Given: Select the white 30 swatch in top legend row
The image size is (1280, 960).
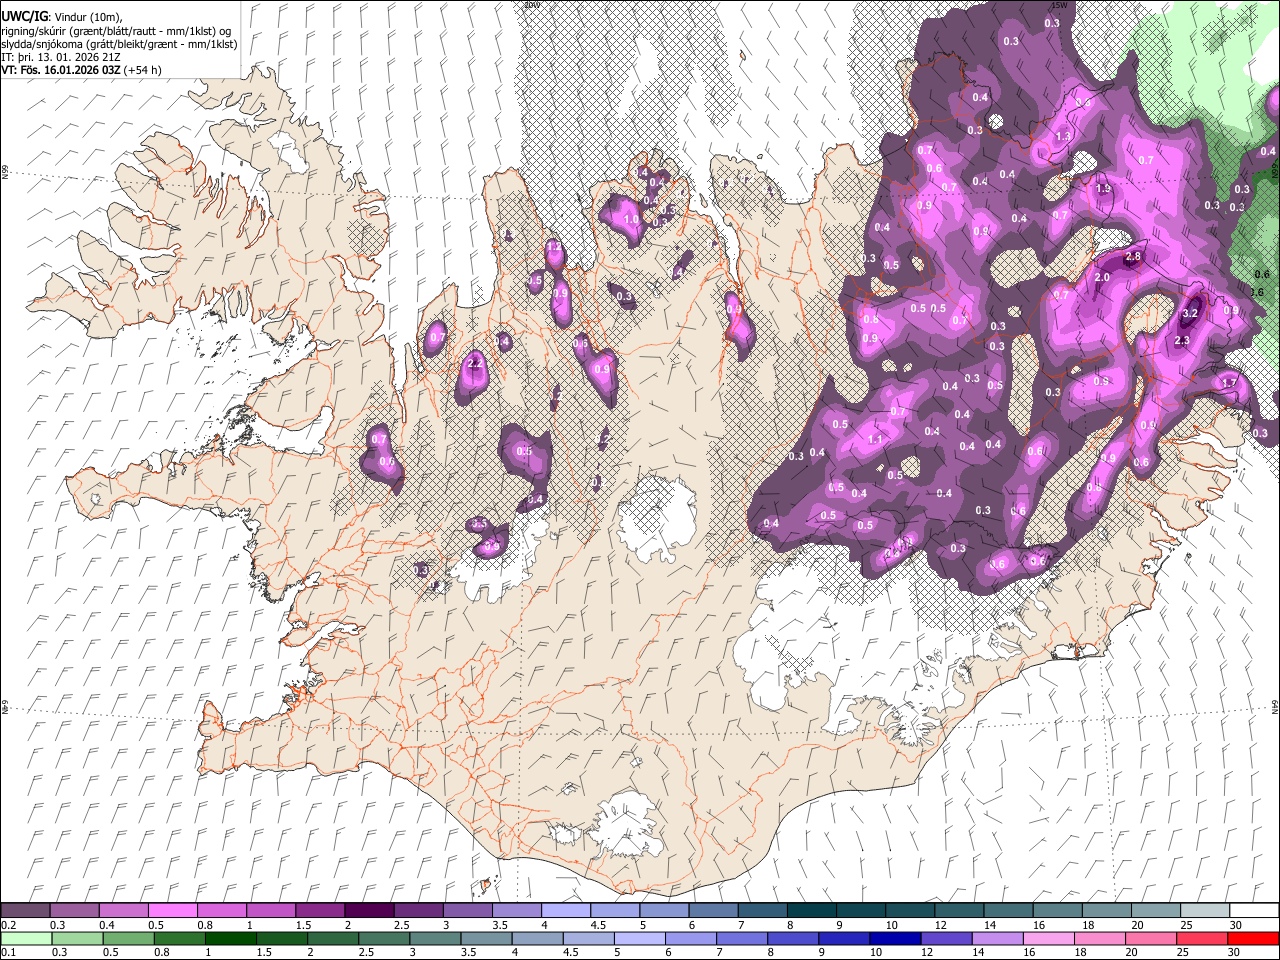Looking at the screenshot, I should click(x=1253, y=911).
